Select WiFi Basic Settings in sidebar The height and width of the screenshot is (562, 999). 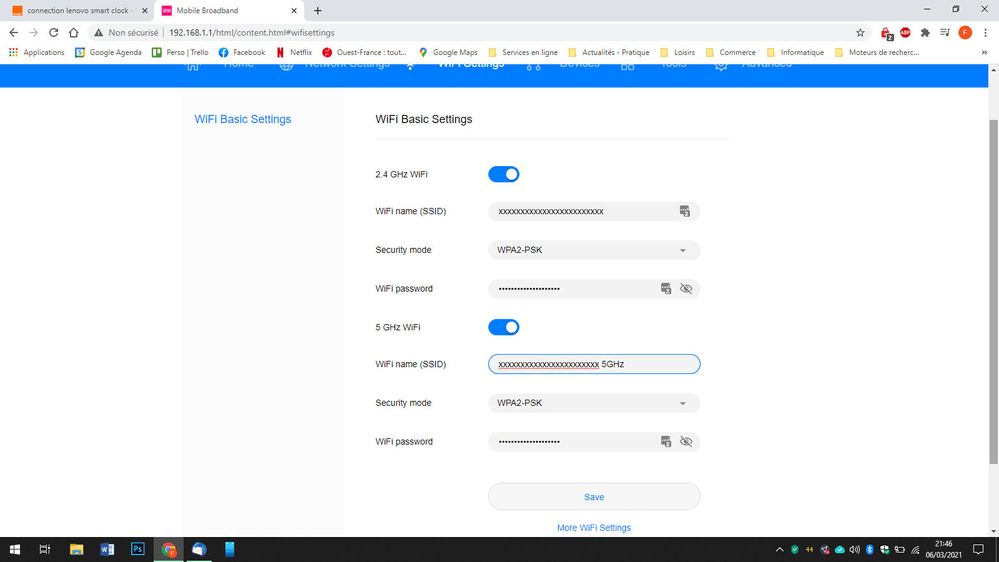(242, 119)
